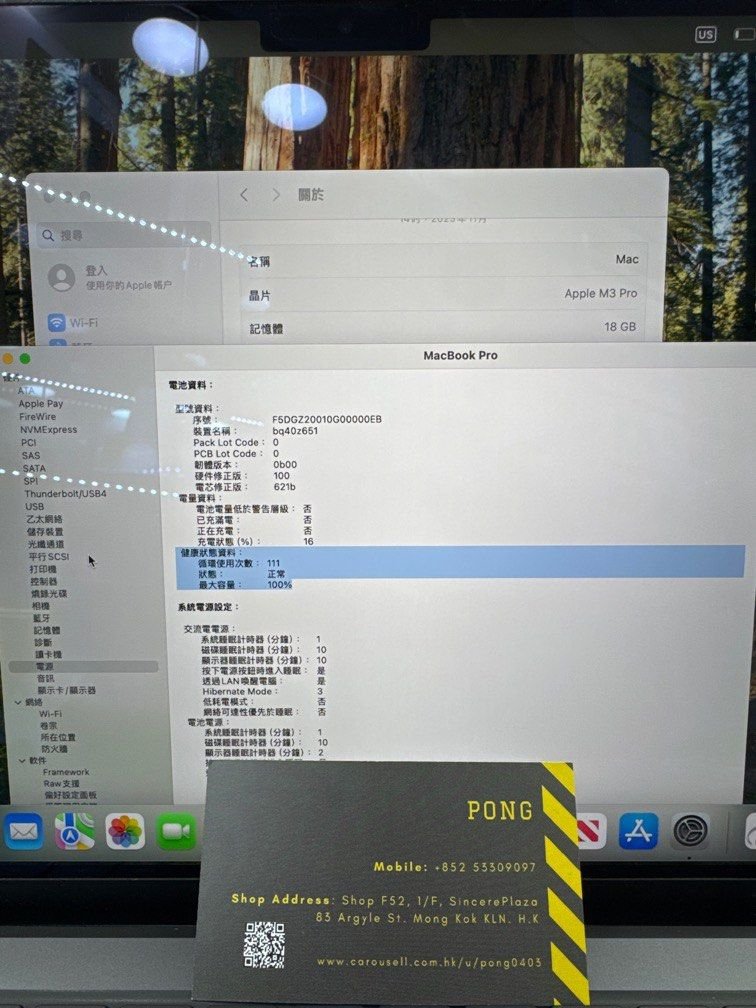Select 防火牆 under 網絡
Screen dimensions: 756x1008
pos(55,749)
